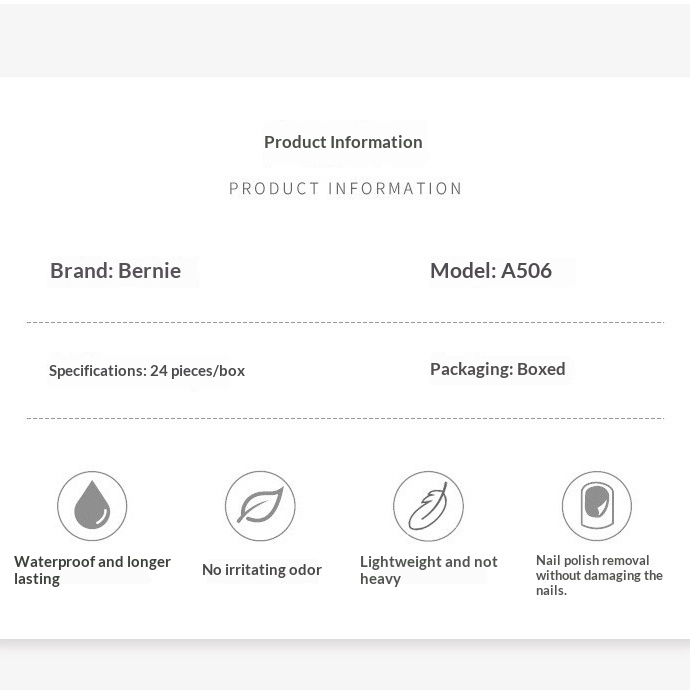Click the bold 'Product Information' heading
690x690 pixels.
pyautogui.click(x=343, y=142)
